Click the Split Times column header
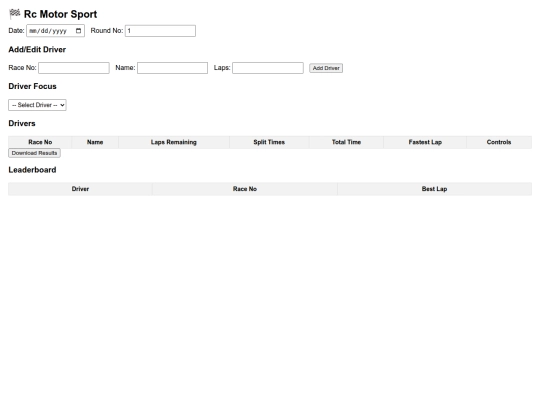 click(x=269, y=142)
